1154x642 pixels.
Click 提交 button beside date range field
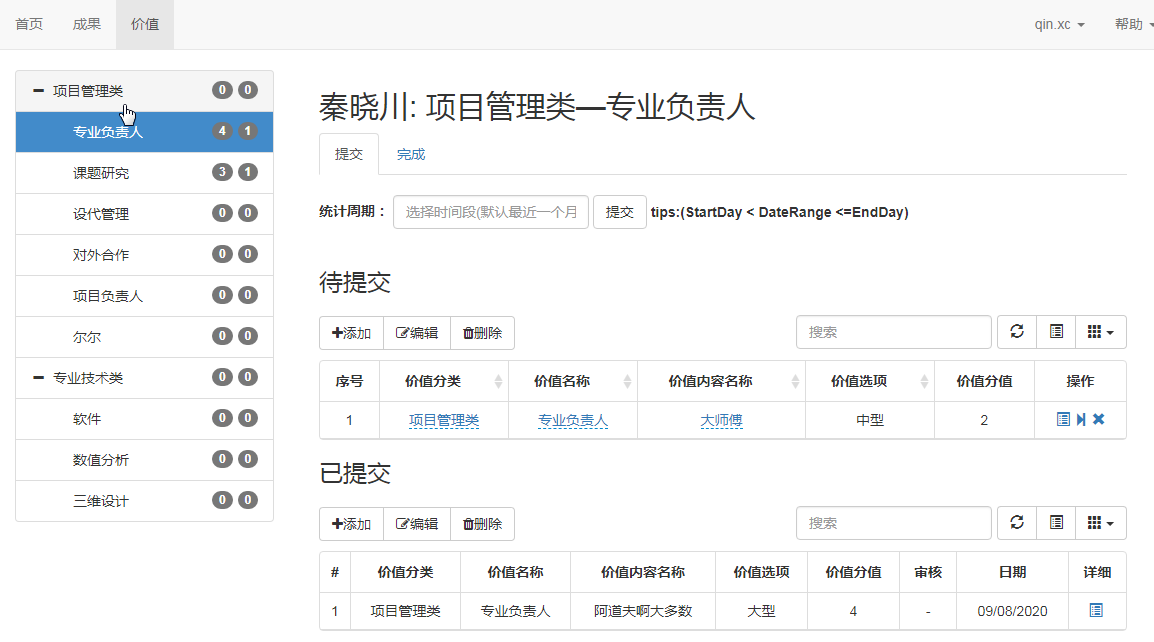point(619,212)
